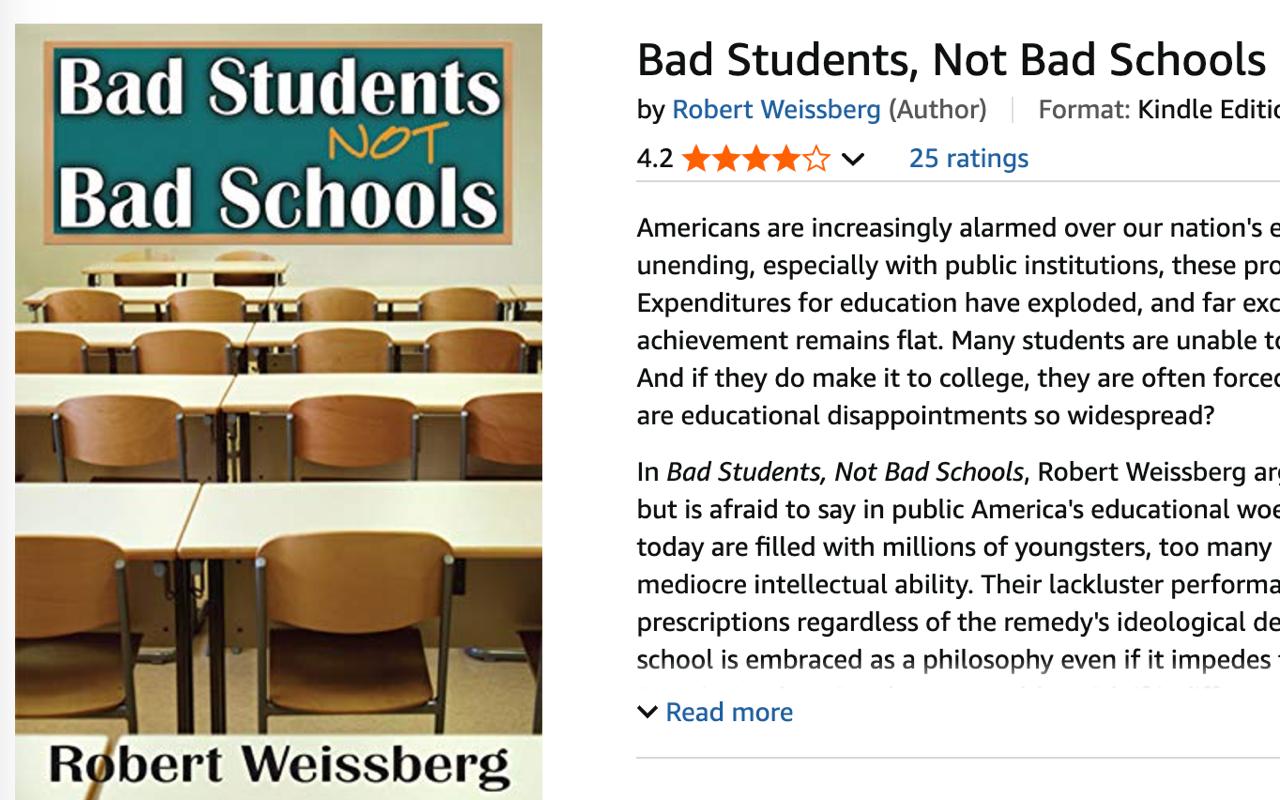Click the empty fifth rating star

coord(816,159)
